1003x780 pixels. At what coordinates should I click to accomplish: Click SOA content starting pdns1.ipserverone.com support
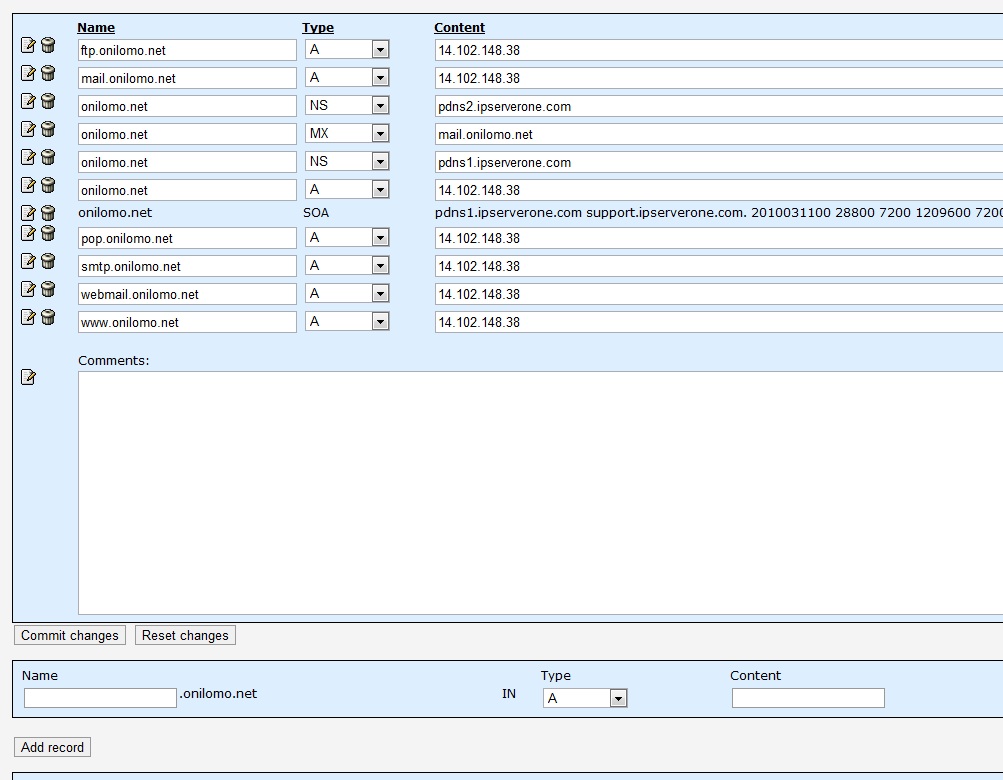click(x=719, y=212)
